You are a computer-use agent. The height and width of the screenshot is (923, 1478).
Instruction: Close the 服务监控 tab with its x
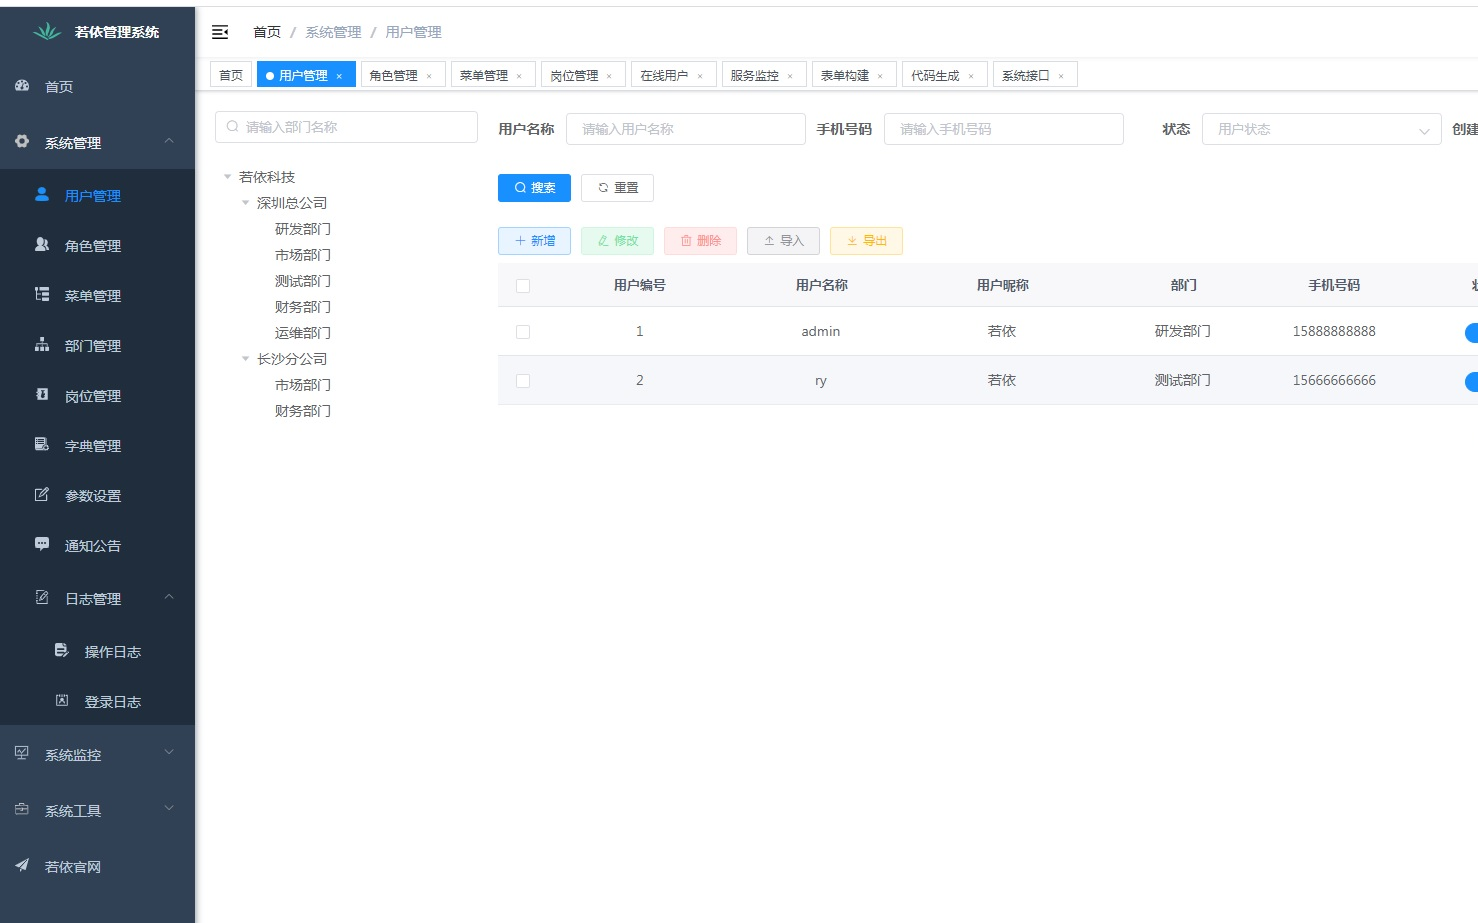click(790, 76)
